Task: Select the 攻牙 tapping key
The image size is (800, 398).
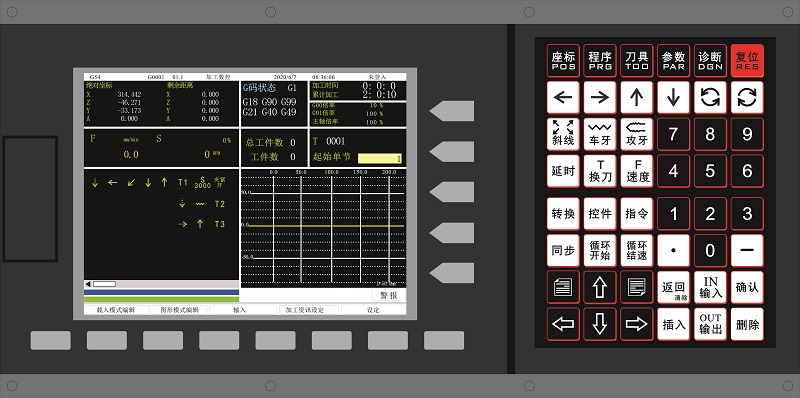Action: click(x=636, y=134)
